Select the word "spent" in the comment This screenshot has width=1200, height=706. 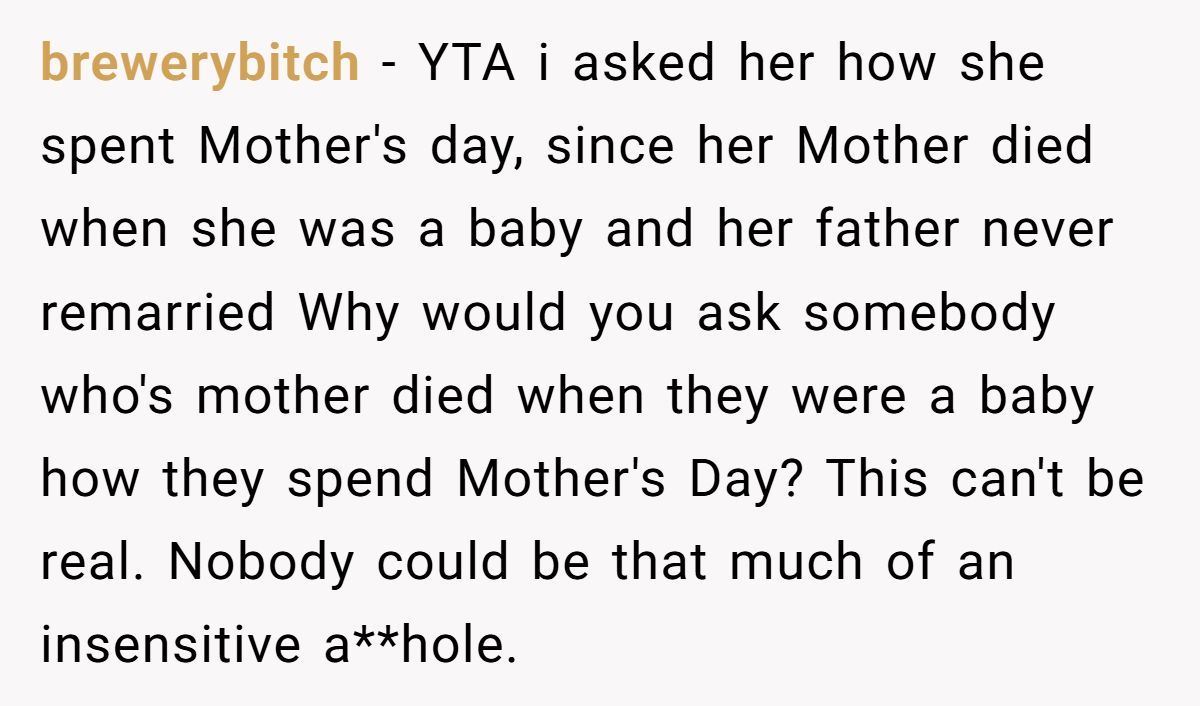(x=108, y=147)
